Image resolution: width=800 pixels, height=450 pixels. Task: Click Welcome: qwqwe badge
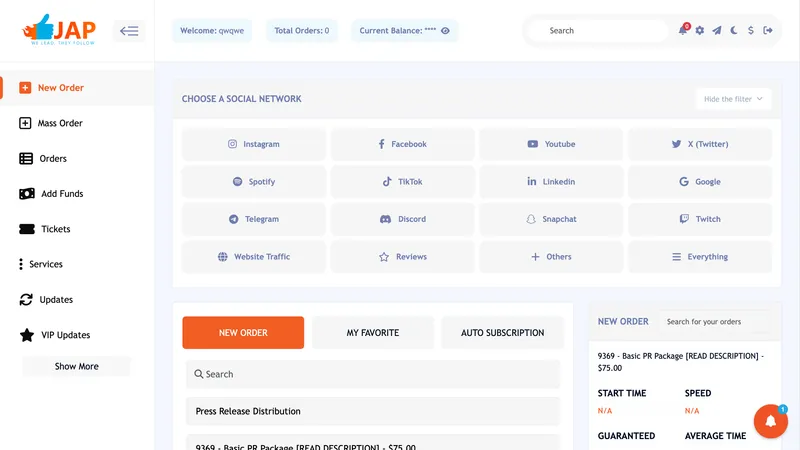tap(212, 31)
